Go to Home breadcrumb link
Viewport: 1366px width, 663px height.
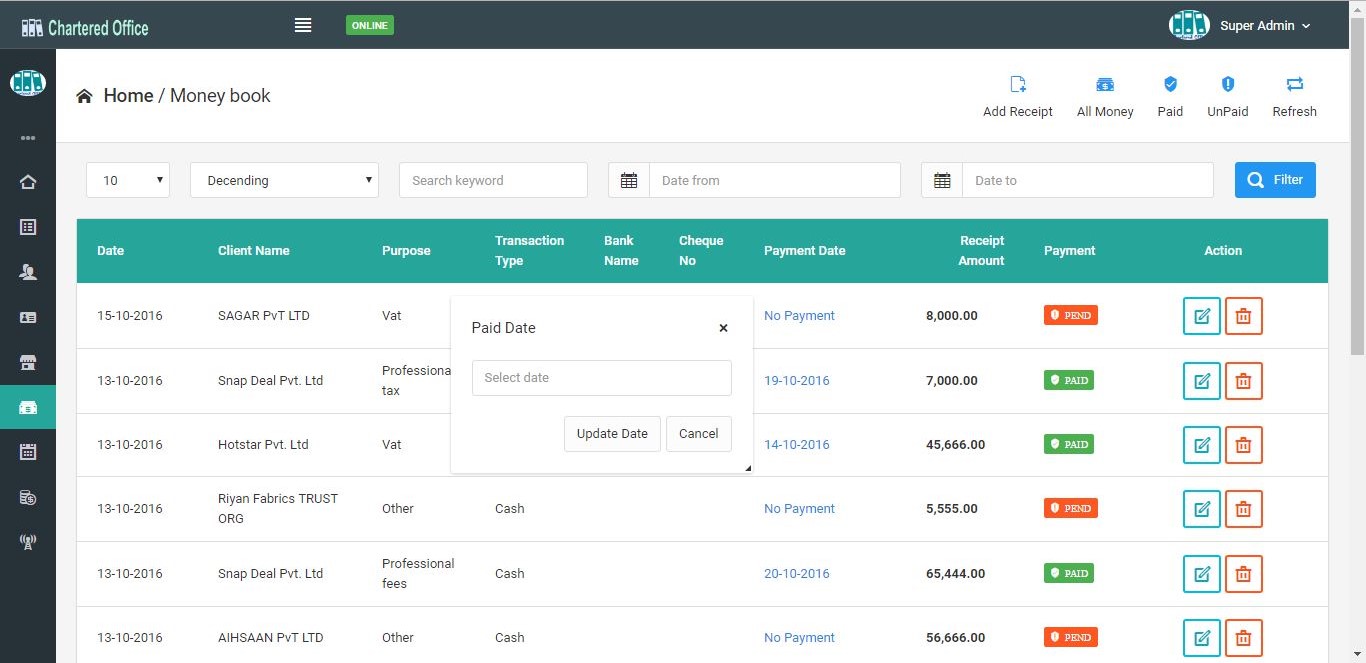point(128,96)
